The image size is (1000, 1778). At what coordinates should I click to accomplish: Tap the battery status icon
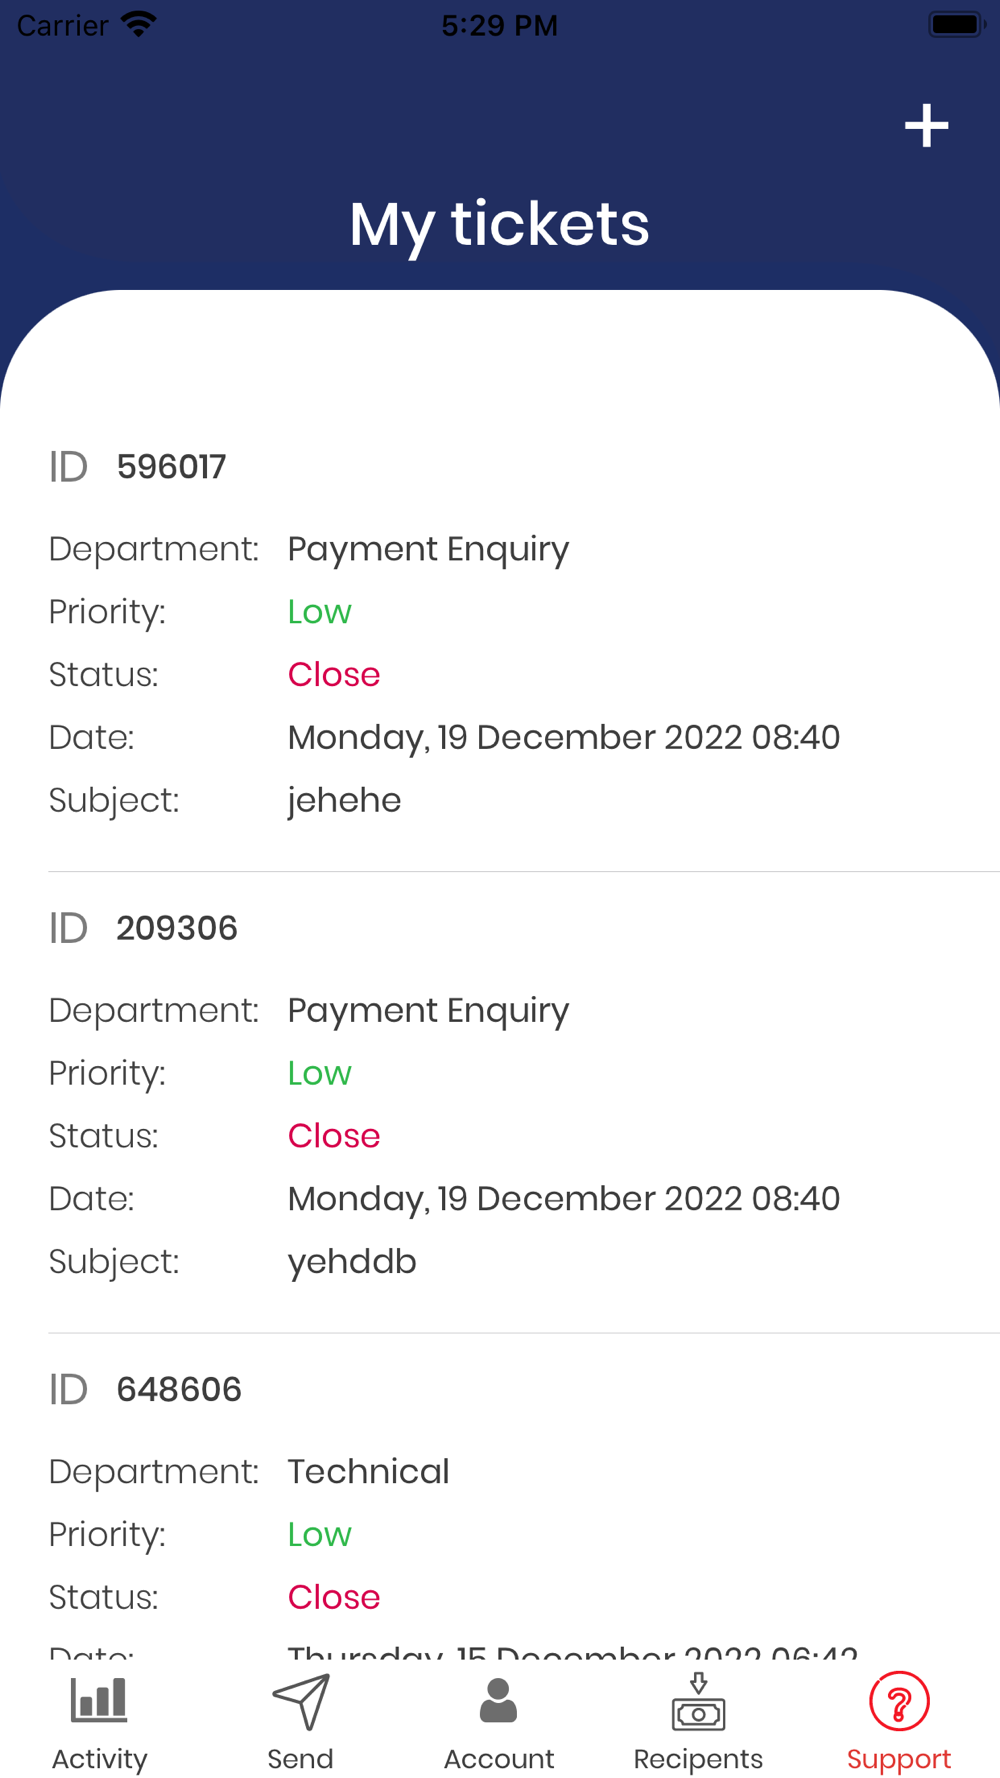[x=957, y=24]
